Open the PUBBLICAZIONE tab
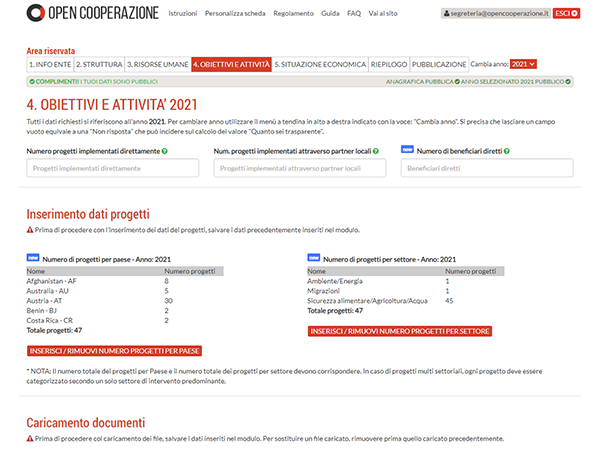Screen dimensions: 600x450 (x=439, y=64)
